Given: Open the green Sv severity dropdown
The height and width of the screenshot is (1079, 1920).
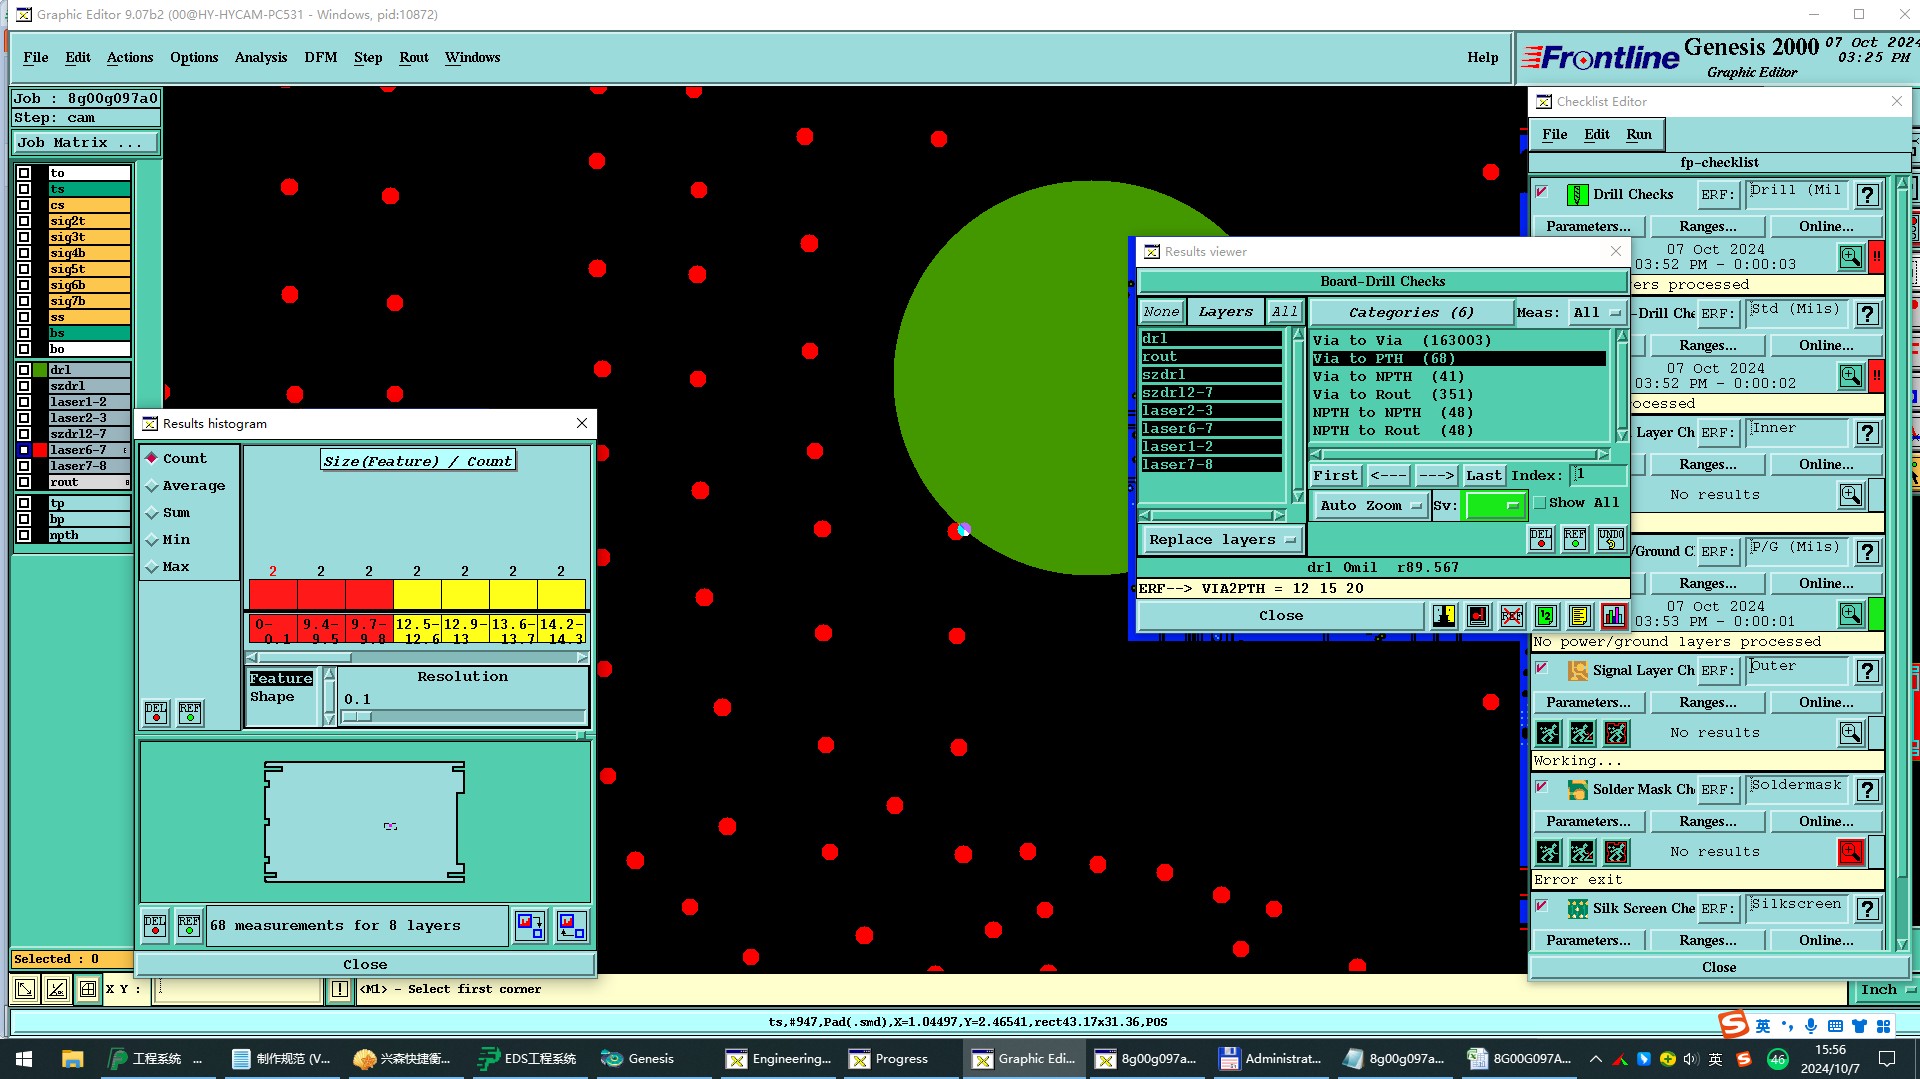Looking at the screenshot, I should click(1495, 506).
